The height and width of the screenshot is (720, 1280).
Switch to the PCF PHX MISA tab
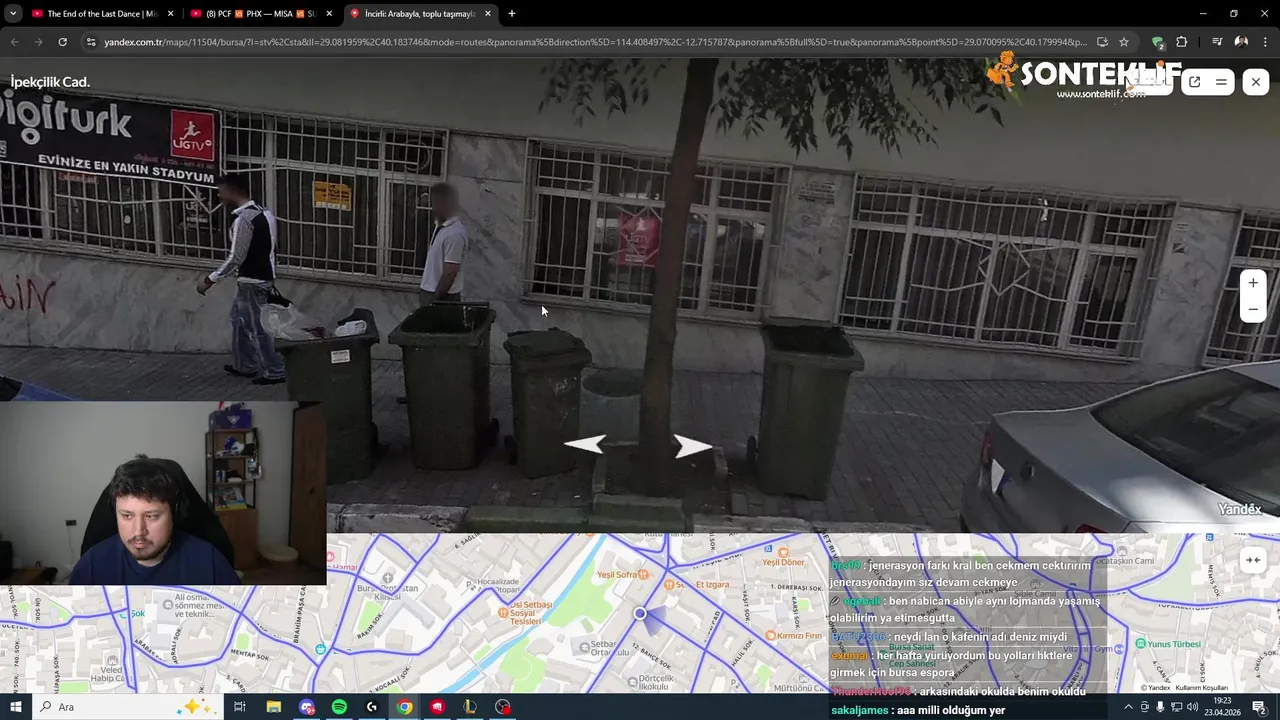coord(261,14)
